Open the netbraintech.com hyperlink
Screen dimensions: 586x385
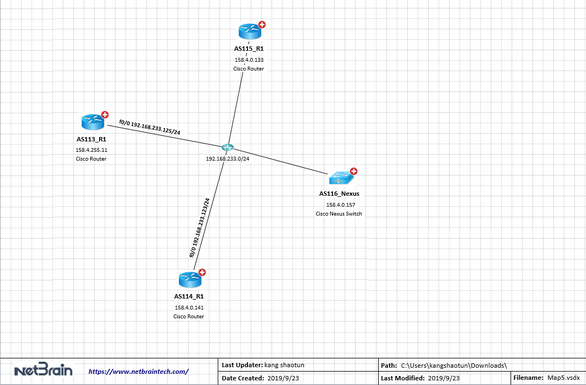point(139,372)
